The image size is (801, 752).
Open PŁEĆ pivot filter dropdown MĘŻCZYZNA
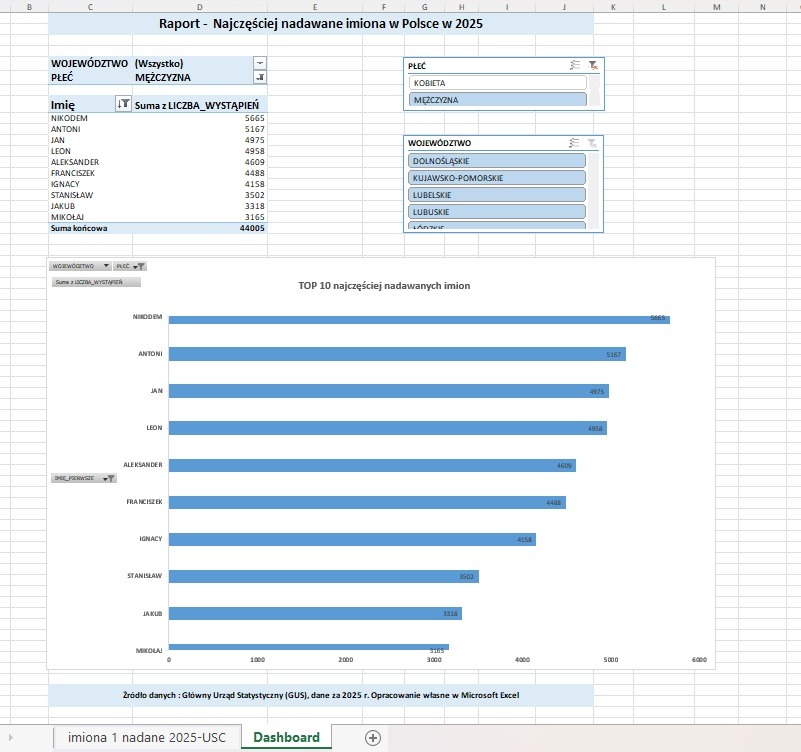(x=260, y=77)
